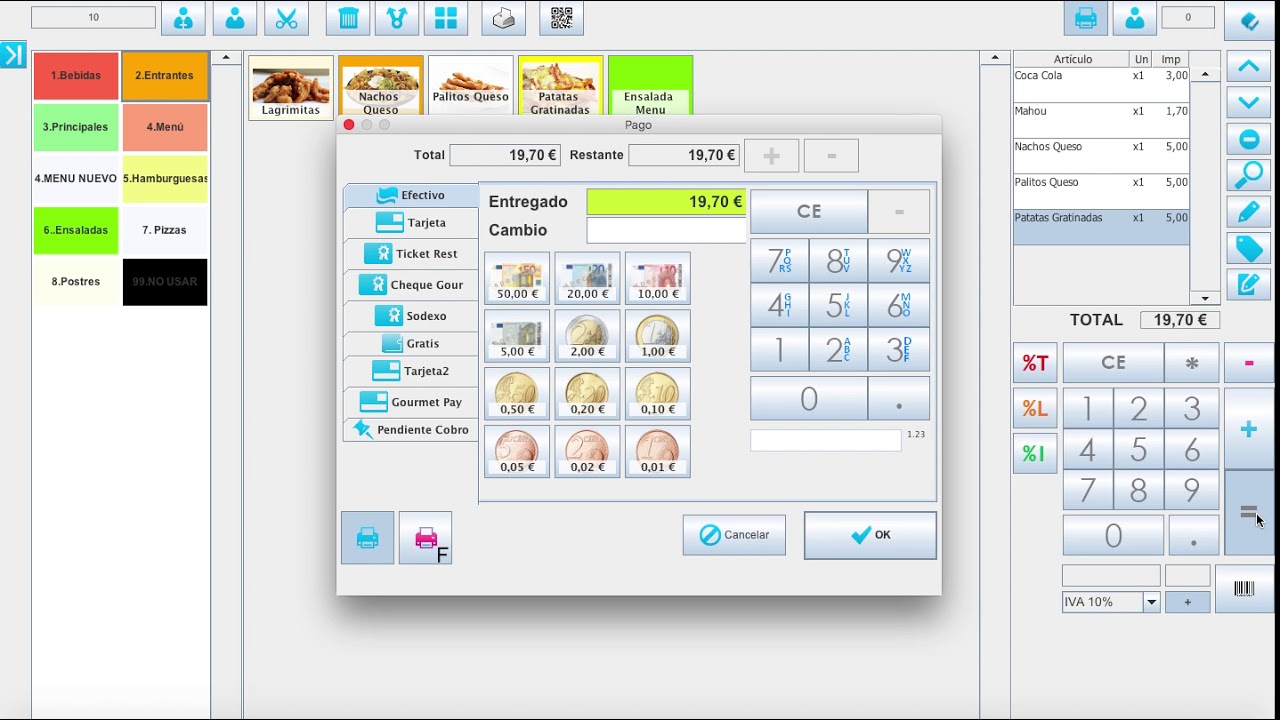Open the IVA 10% tax dropdown
Viewport: 1280px width, 720px height.
coord(1151,602)
